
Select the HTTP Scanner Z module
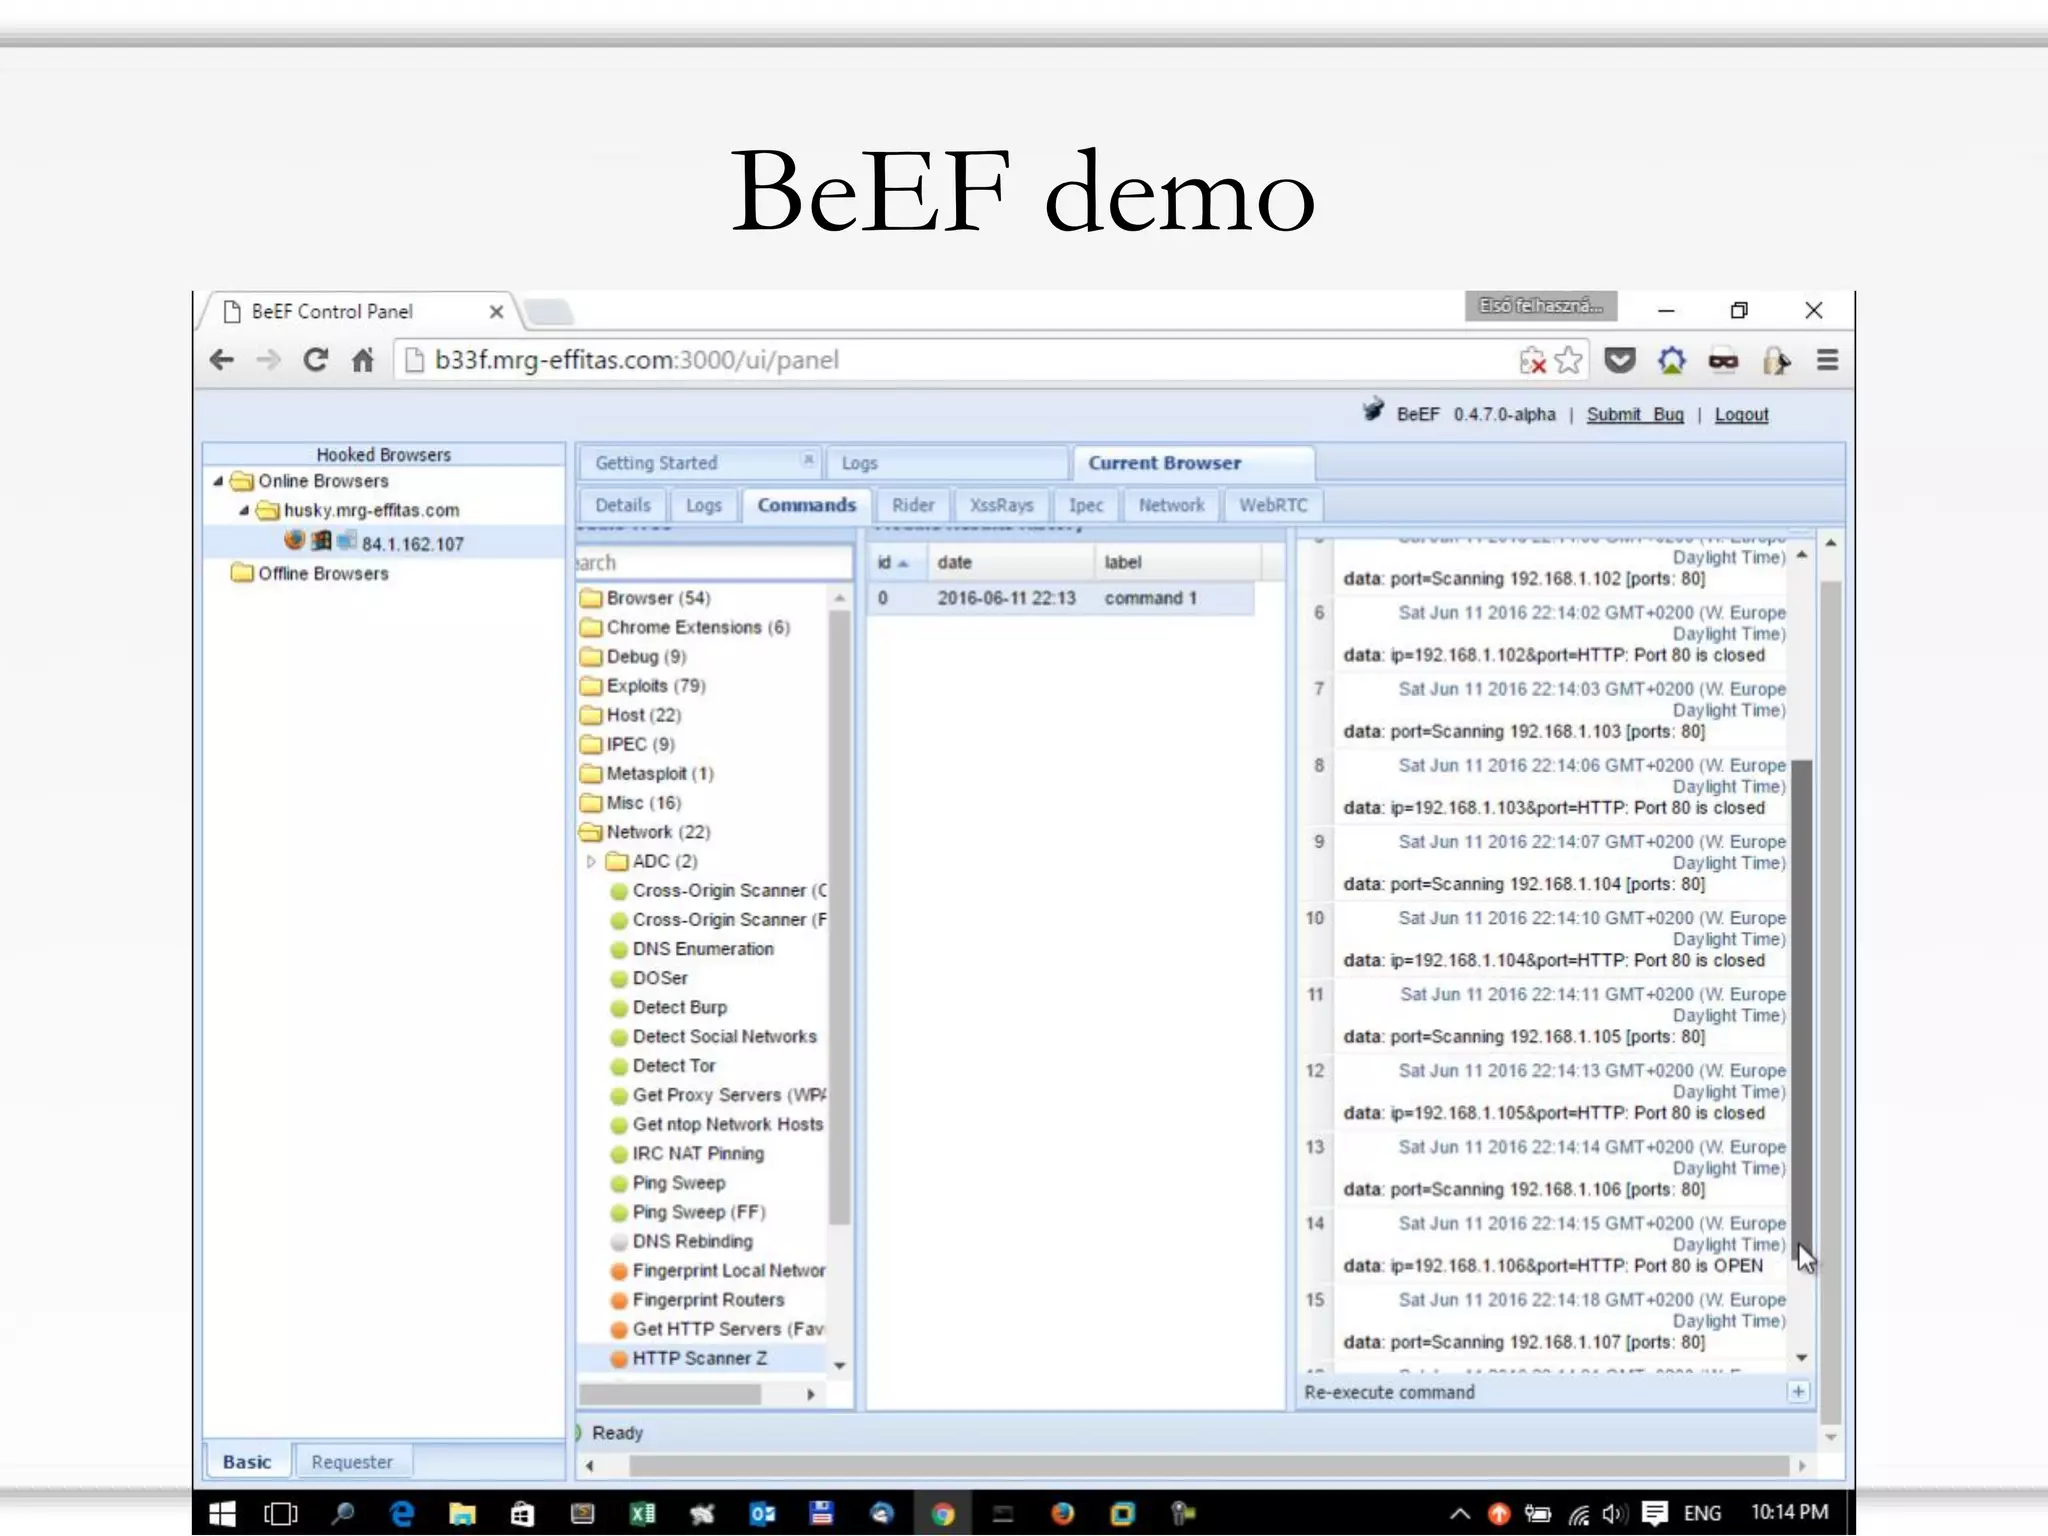point(700,1359)
